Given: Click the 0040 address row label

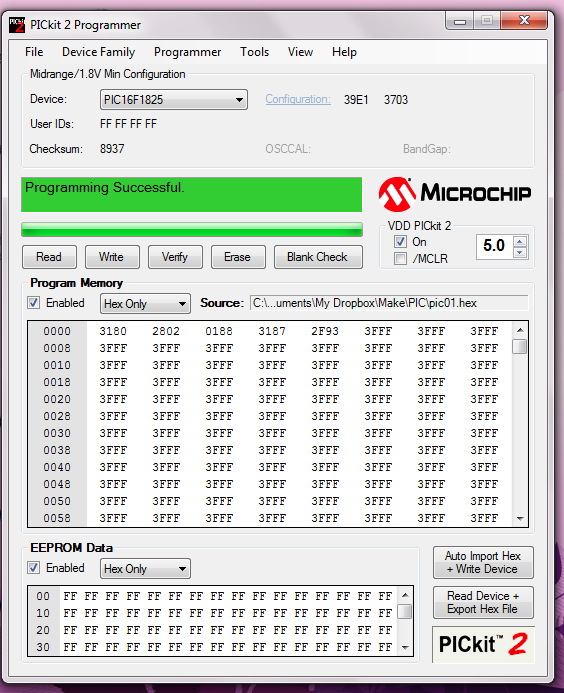Looking at the screenshot, I should [x=57, y=467].
